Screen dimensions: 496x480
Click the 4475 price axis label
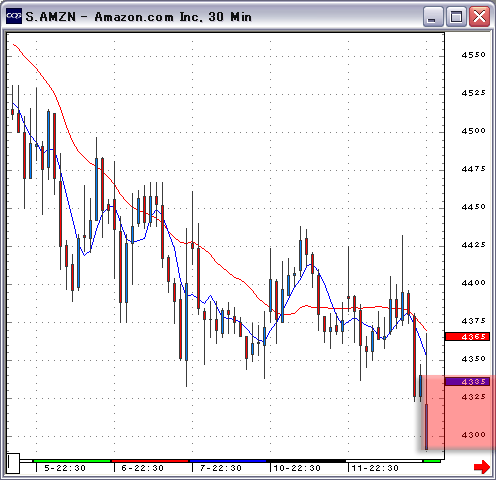coord(473,169)
